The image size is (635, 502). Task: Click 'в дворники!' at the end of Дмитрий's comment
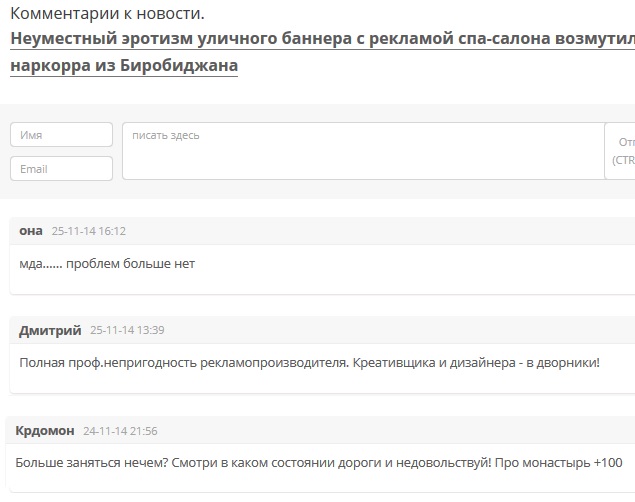coord(564,362)
